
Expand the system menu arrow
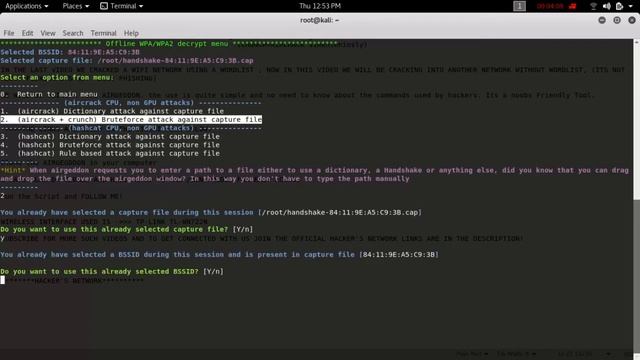pyautogui.click(x=632, y=6)
